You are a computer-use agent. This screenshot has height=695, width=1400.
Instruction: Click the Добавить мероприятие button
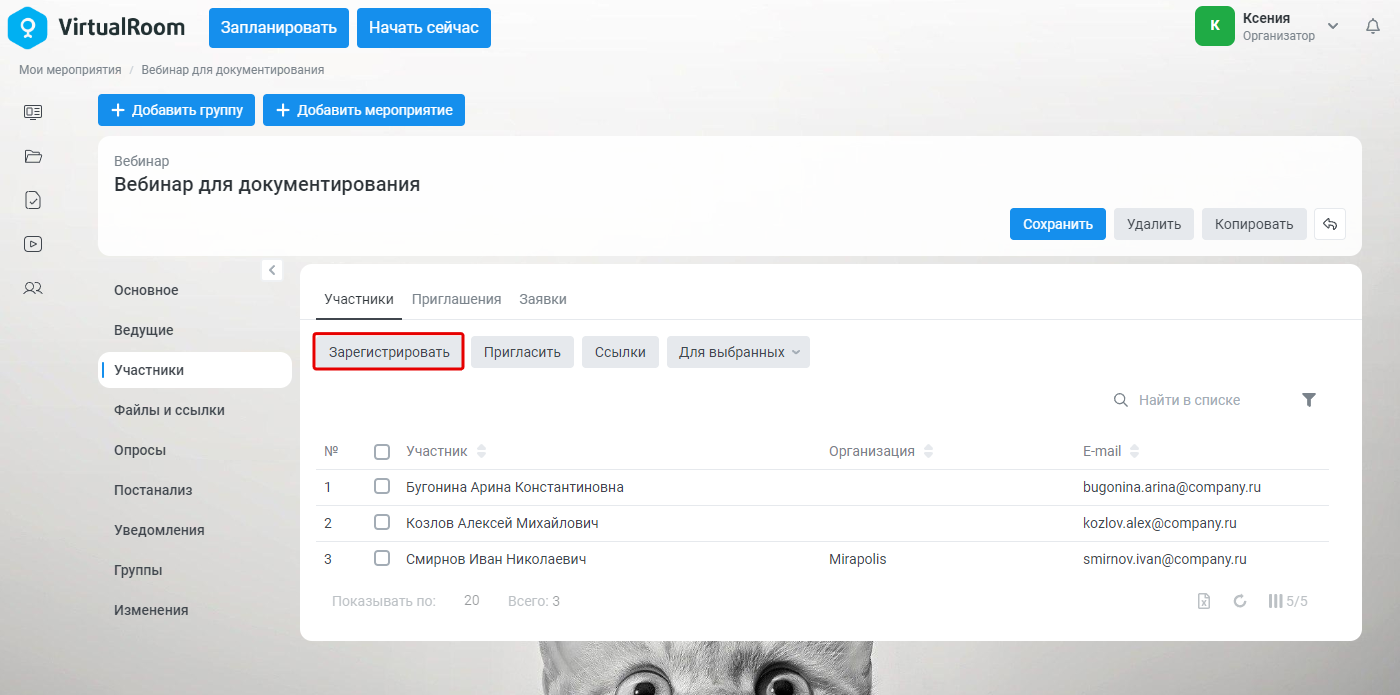pos(364,110)
